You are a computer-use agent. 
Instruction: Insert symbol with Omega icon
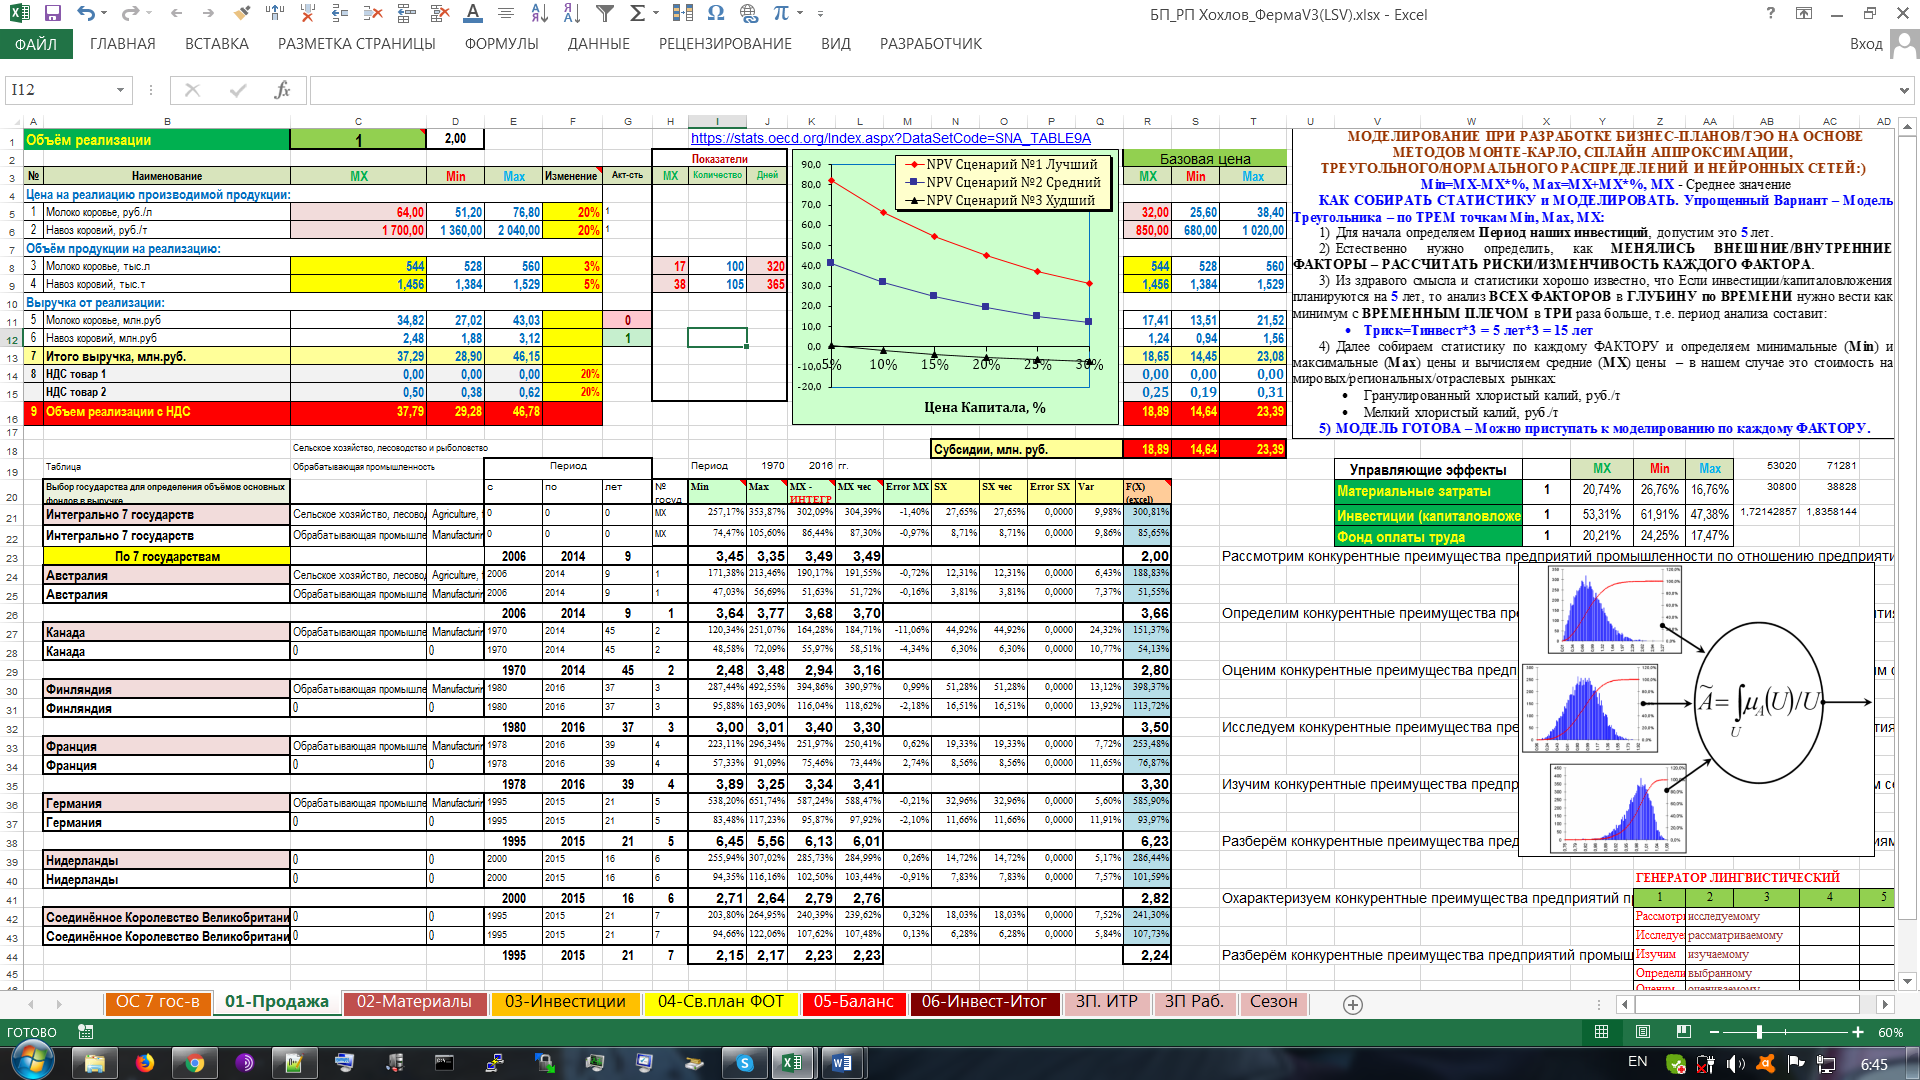point(715,14)
